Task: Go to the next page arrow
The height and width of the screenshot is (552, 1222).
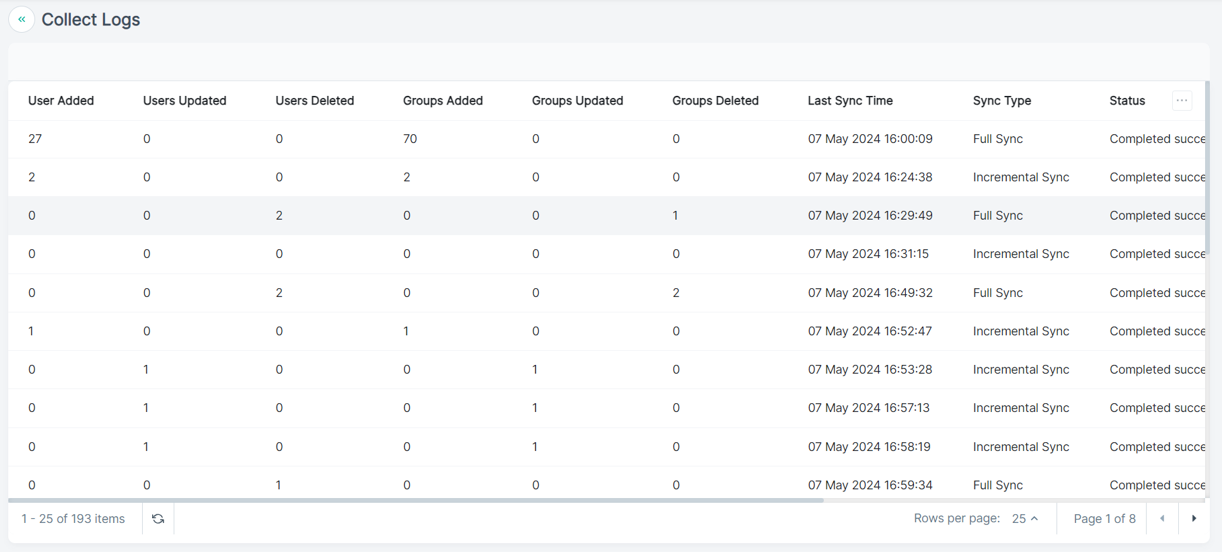Action: point(1194,518)
